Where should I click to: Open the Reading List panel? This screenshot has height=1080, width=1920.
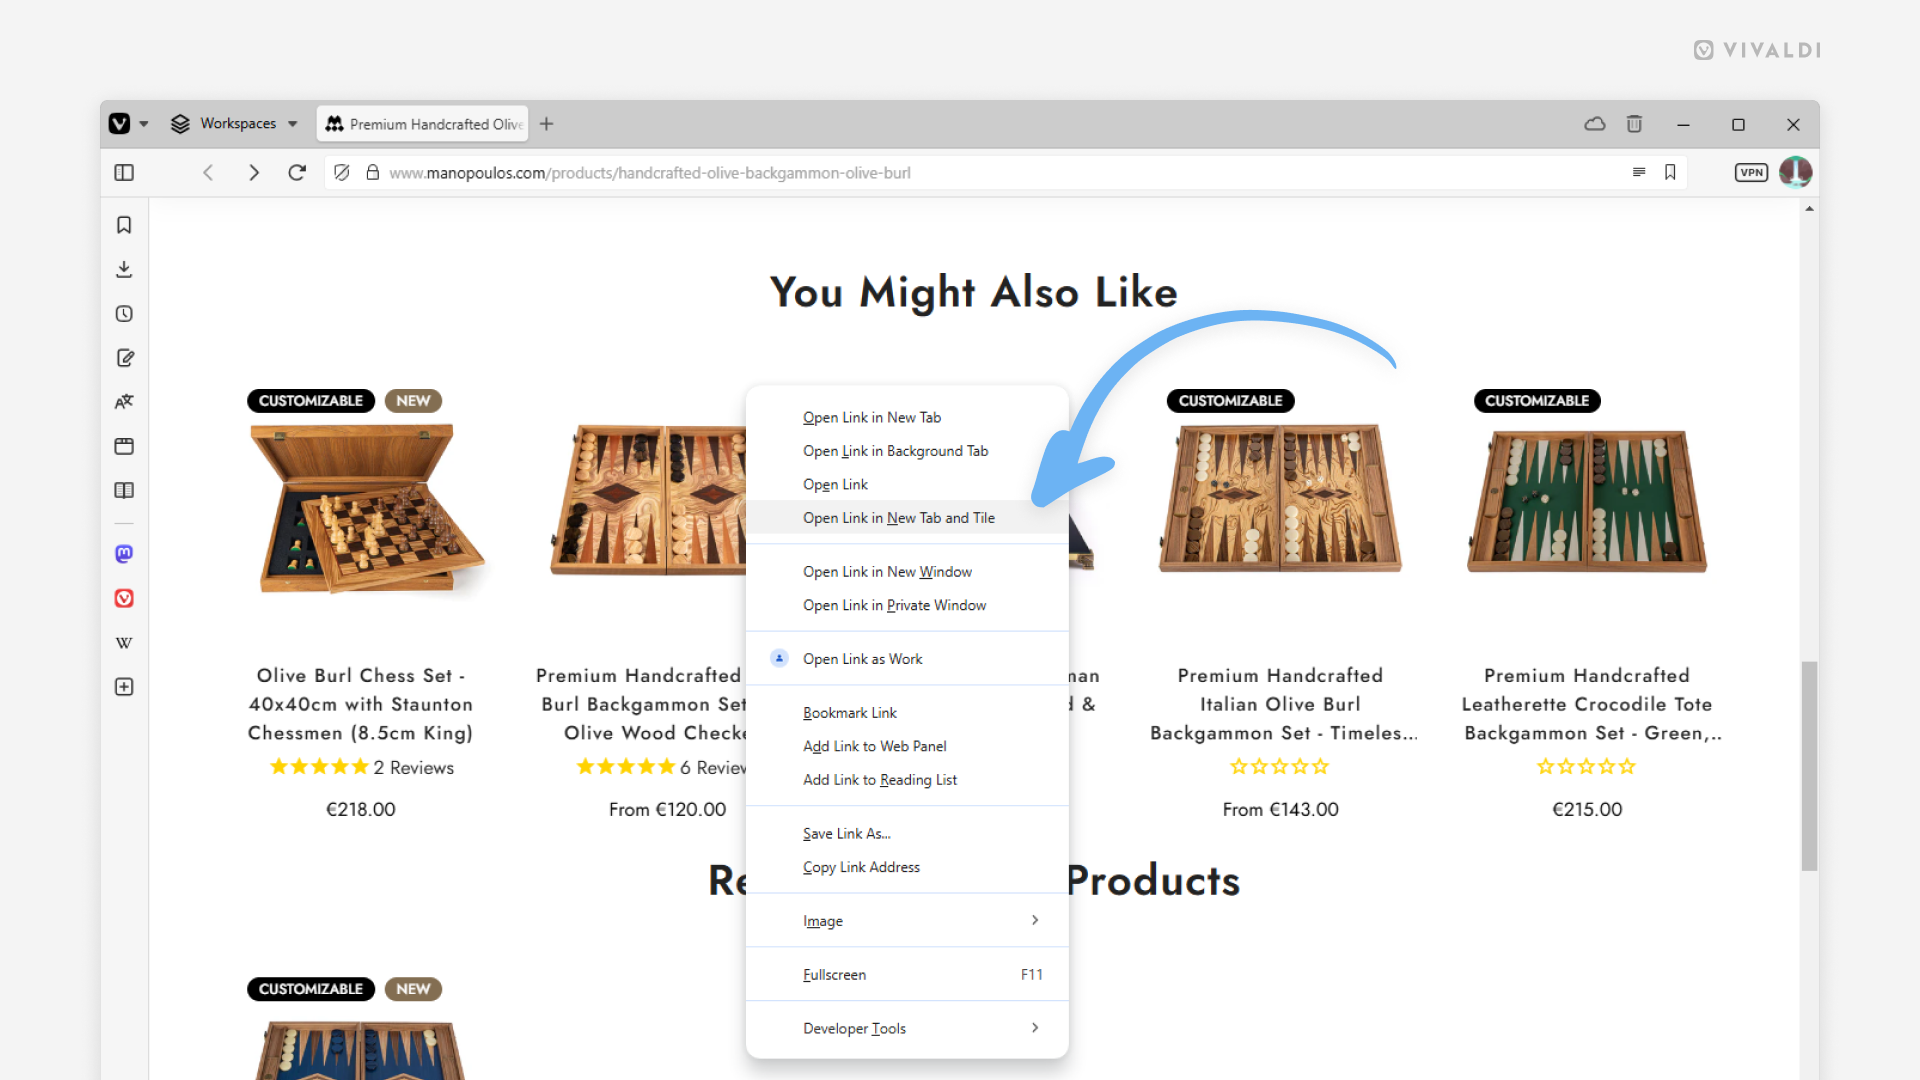pyautogui.click(x=124, y=490)
